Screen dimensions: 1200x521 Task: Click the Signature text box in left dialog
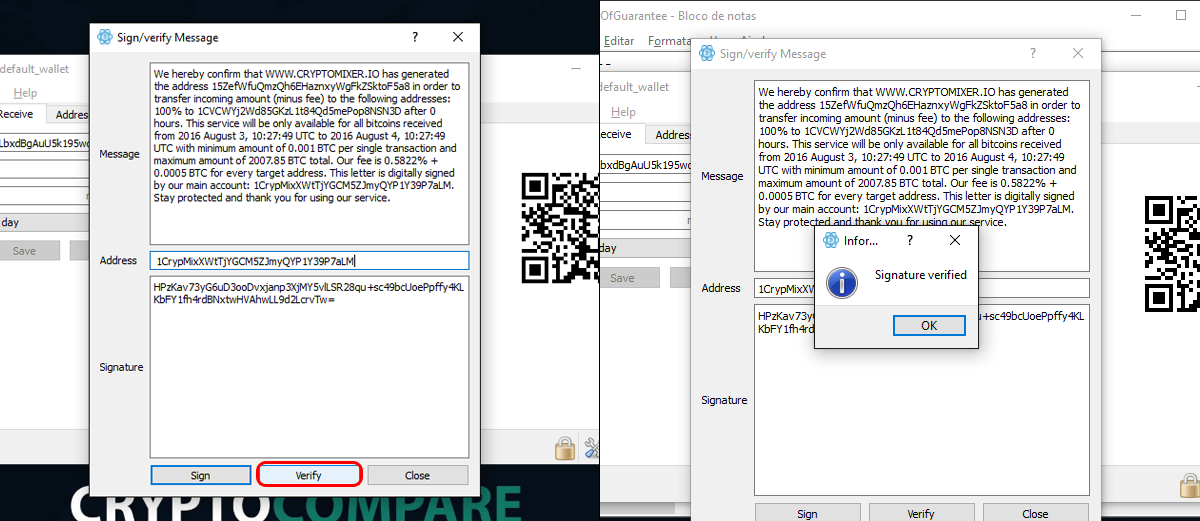point(309,367)
